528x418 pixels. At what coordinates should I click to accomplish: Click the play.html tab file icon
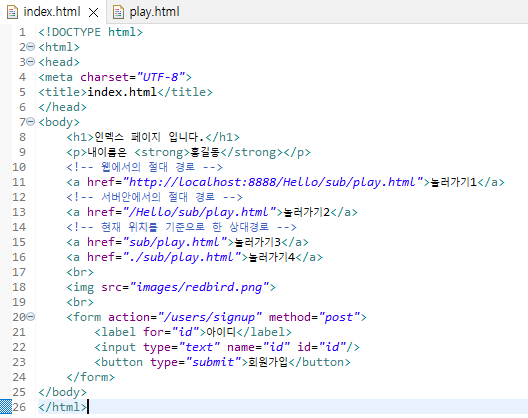coord(118,12)
